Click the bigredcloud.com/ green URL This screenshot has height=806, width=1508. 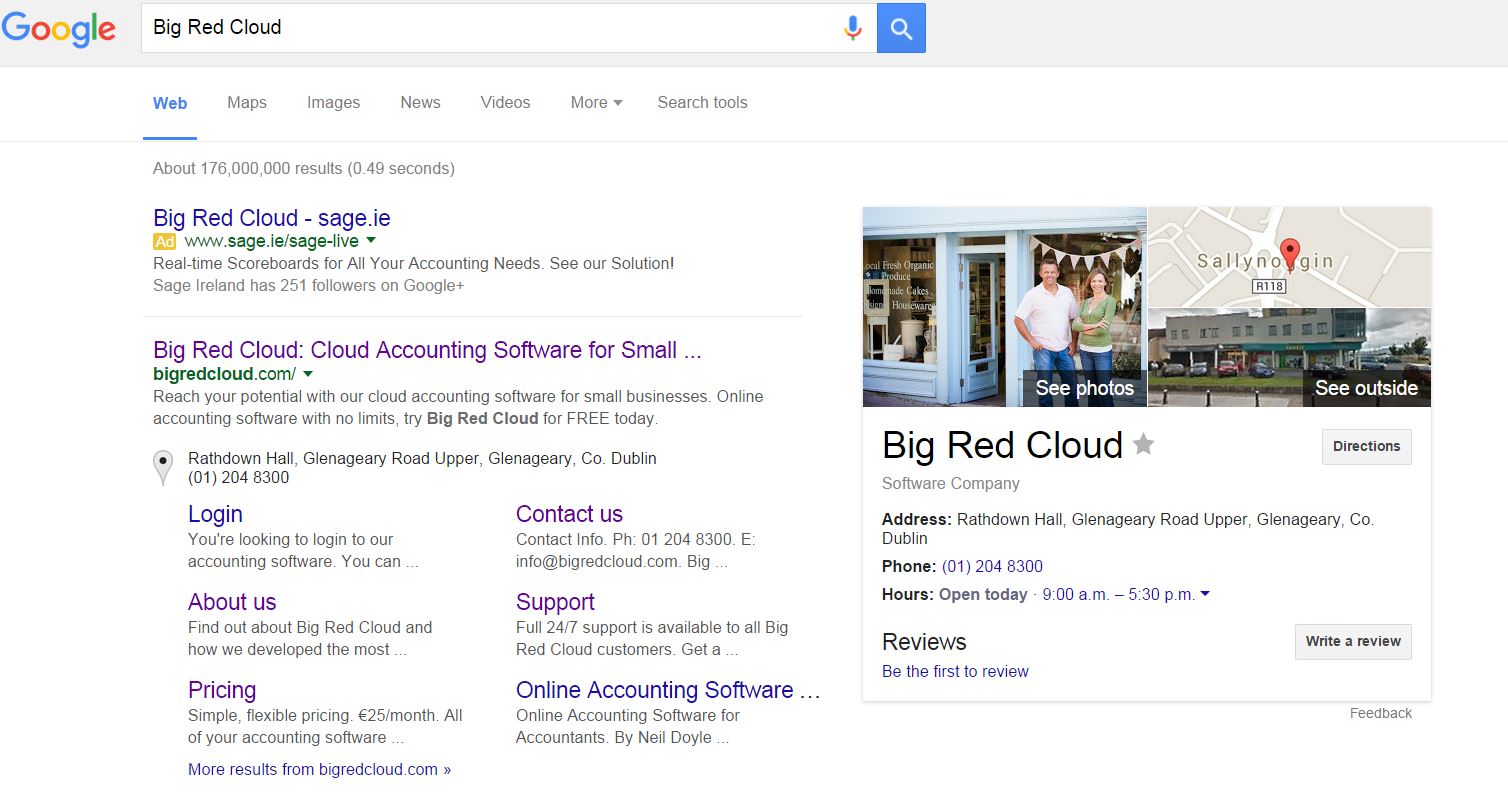[225, 374]
